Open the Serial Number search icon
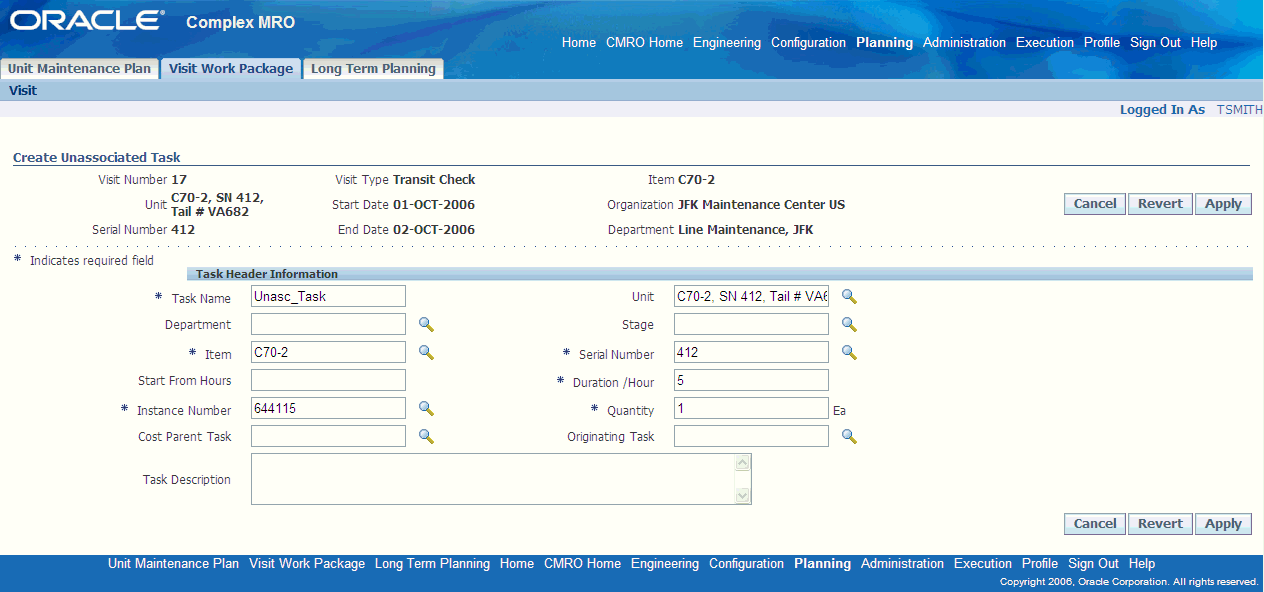 849,352
